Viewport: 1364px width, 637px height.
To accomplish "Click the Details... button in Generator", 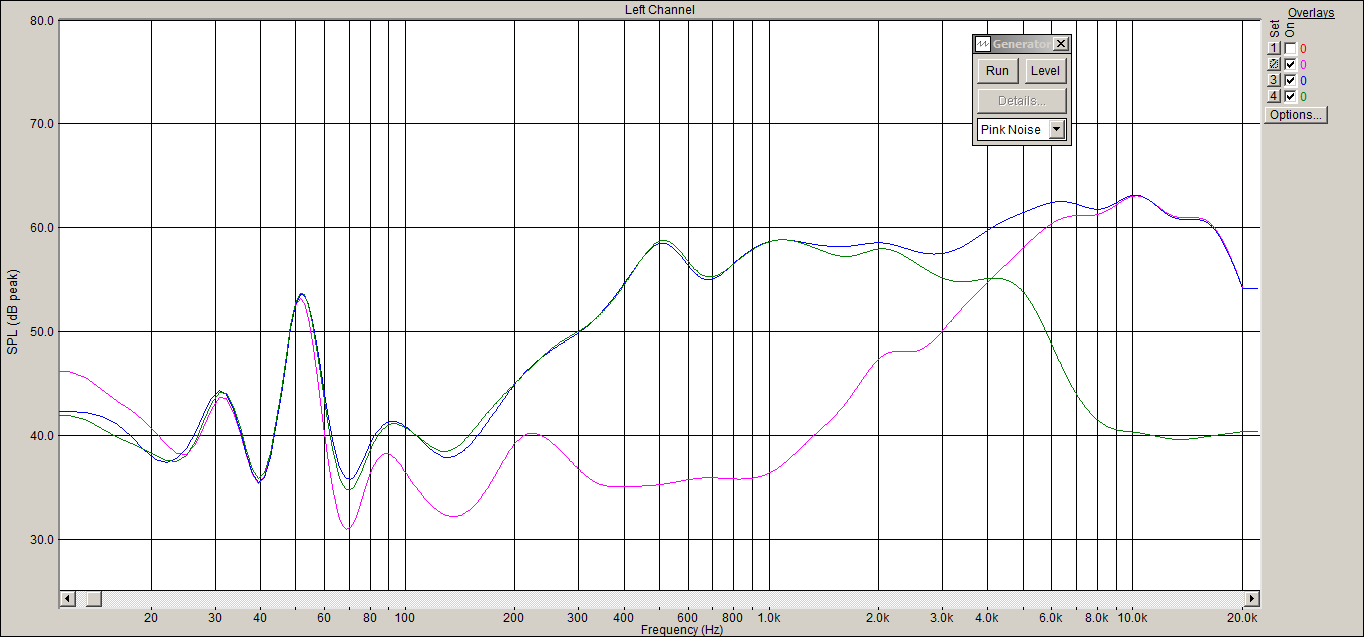I will 1022,101.
